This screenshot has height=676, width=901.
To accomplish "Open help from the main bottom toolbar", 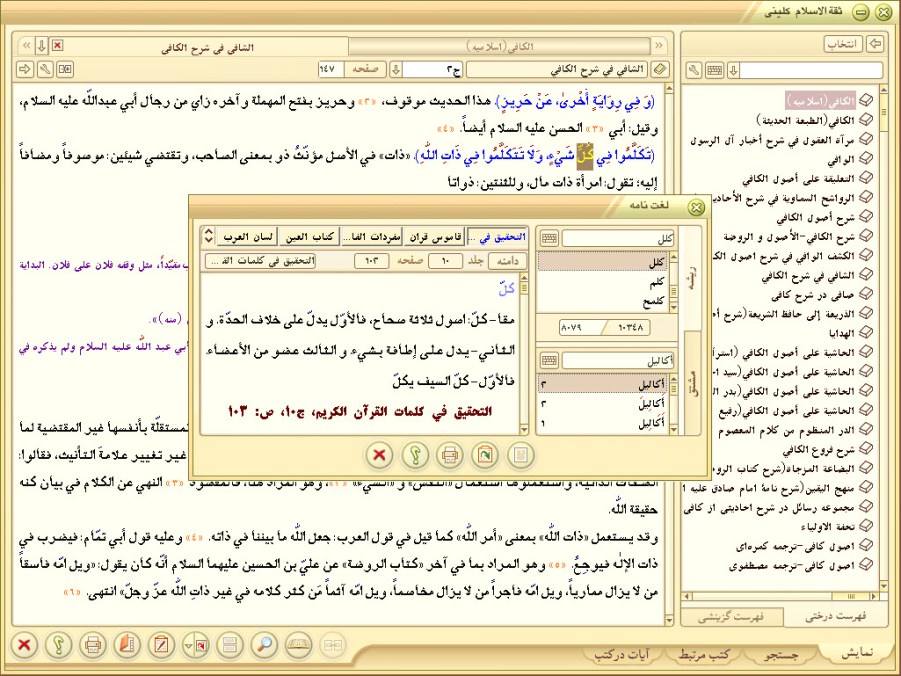I will coord(59,644).
